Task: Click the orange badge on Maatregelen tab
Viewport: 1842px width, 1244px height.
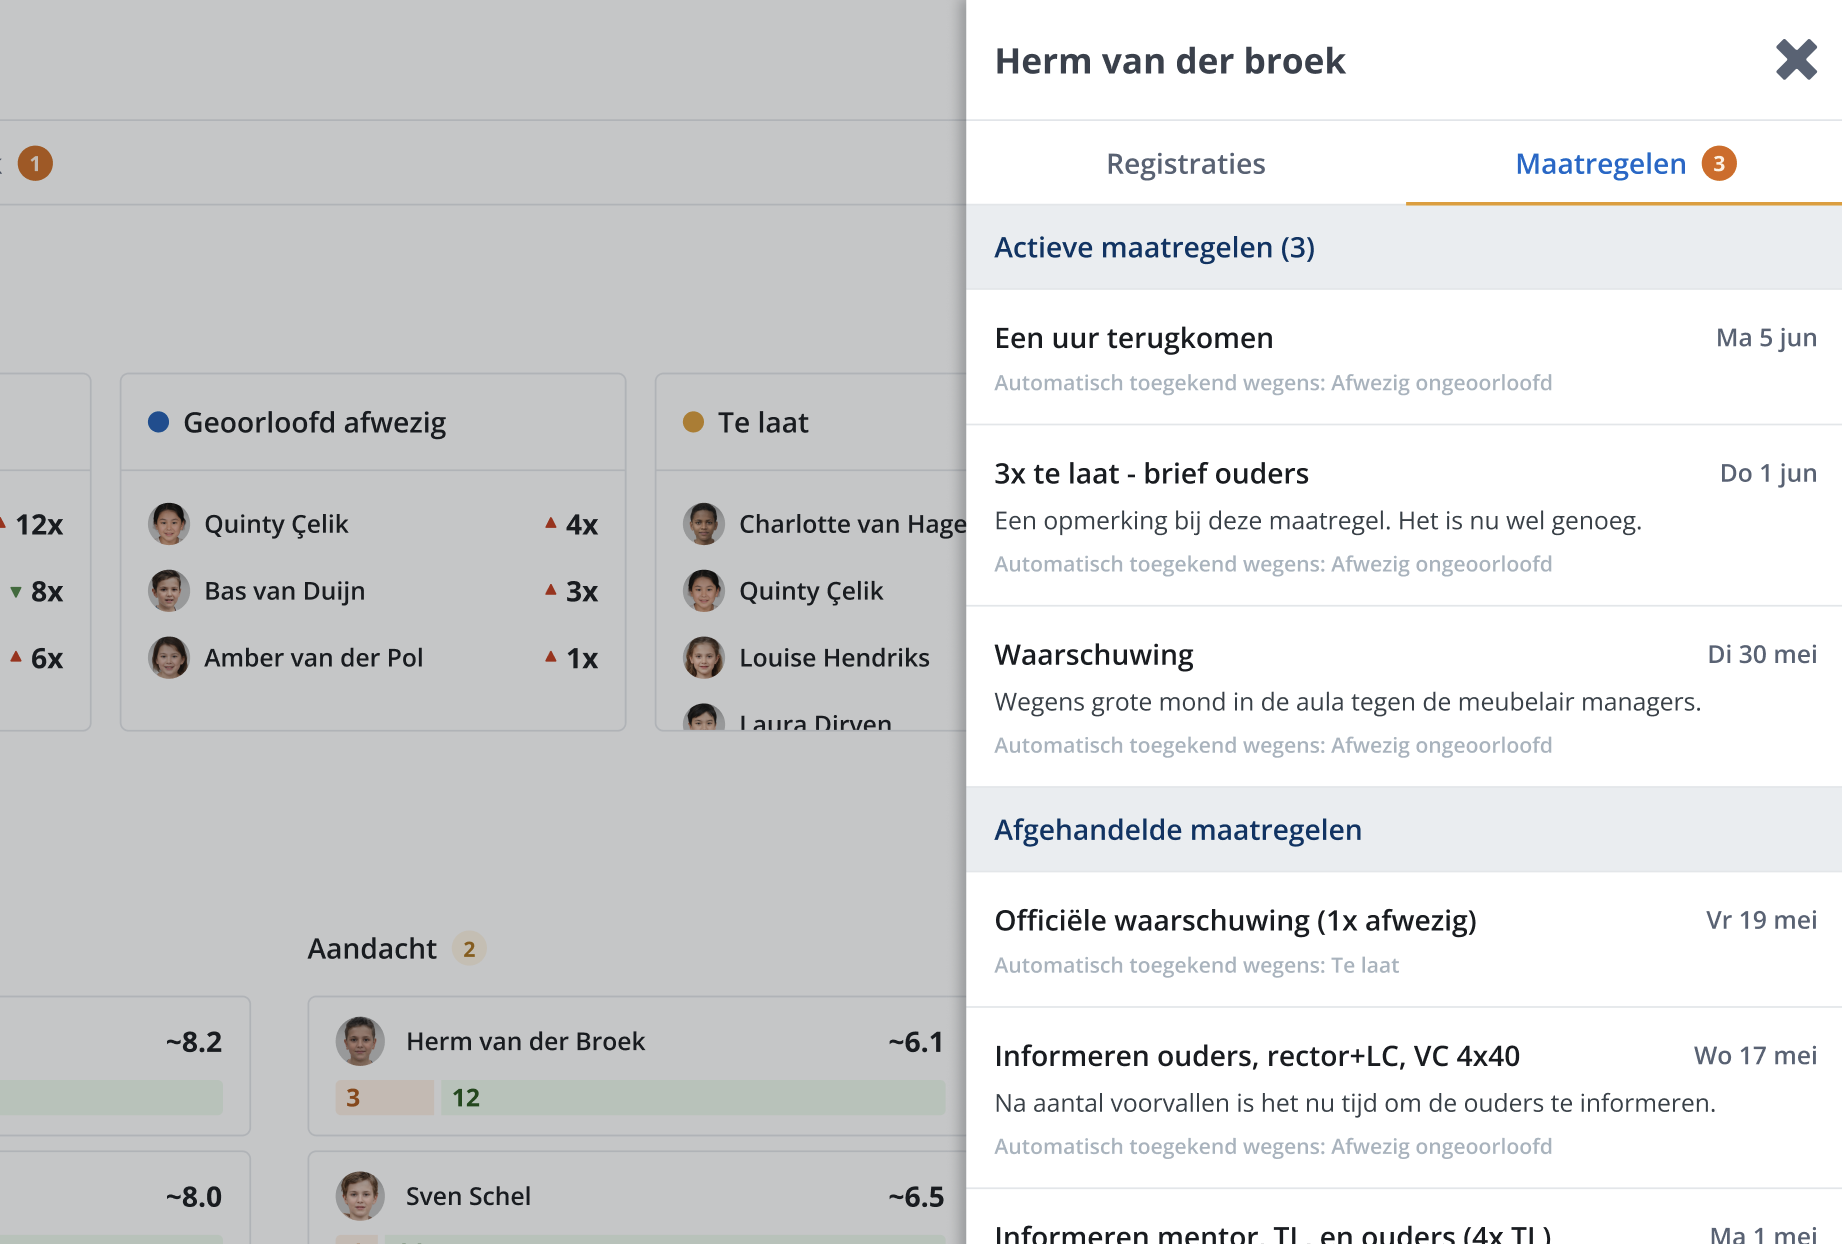Action: pos(1719,163)
